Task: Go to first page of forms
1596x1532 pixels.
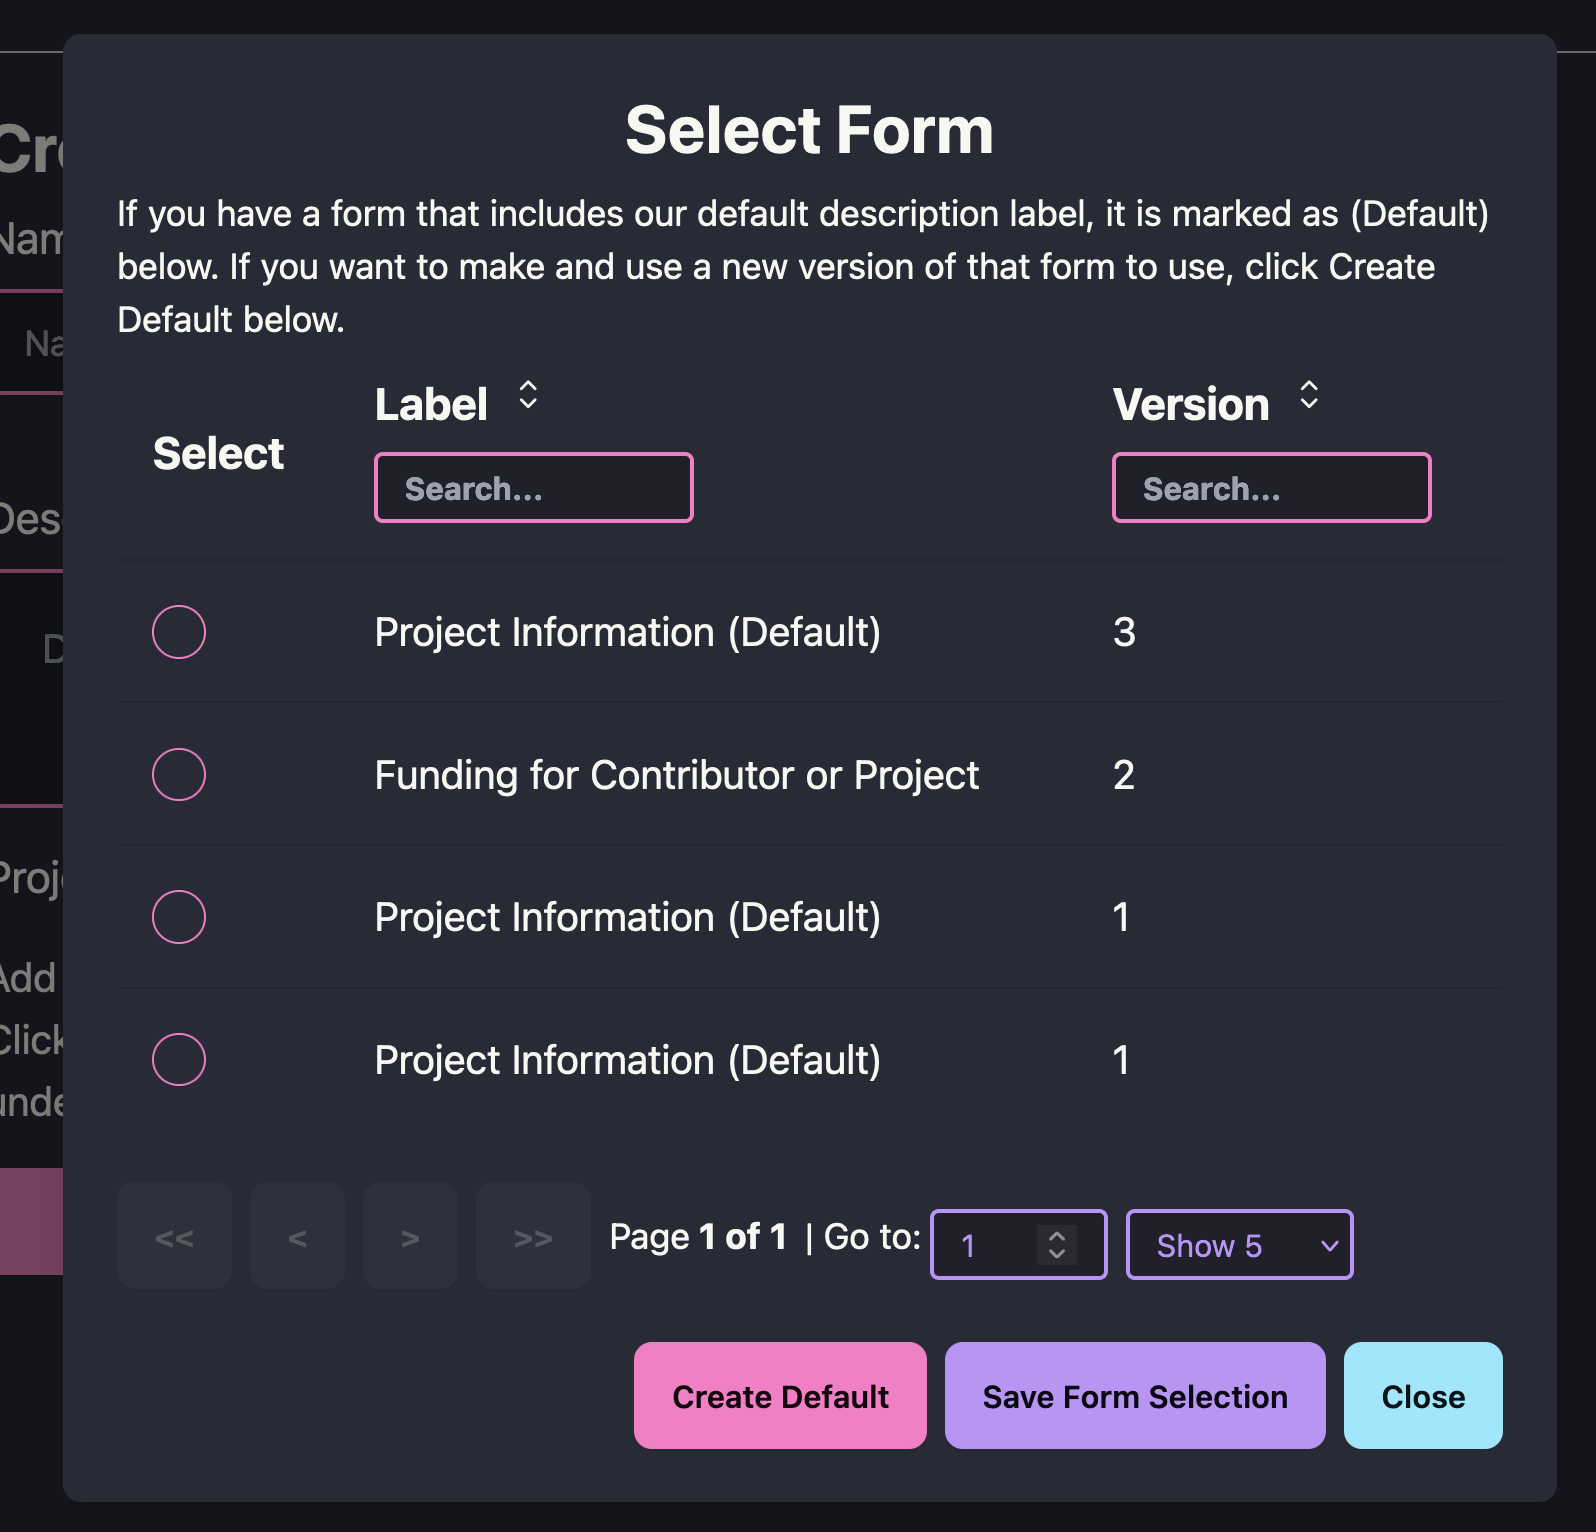Action: pyautogui.click(x=174, y=1237)
